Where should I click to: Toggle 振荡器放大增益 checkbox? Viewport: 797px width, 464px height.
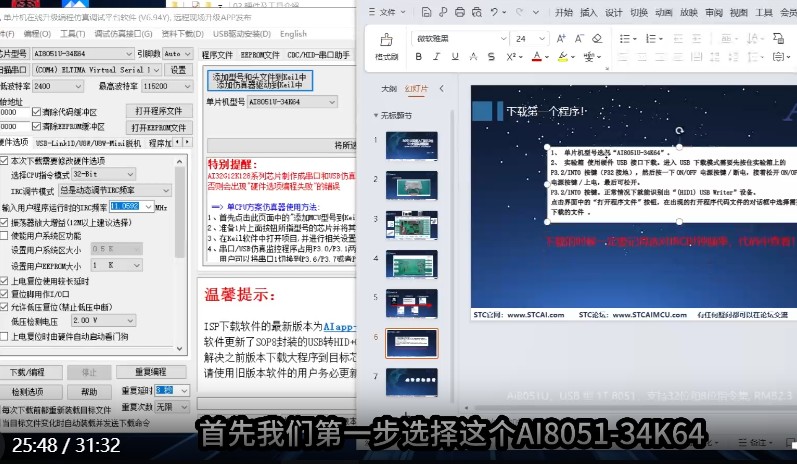pos(4,223)
